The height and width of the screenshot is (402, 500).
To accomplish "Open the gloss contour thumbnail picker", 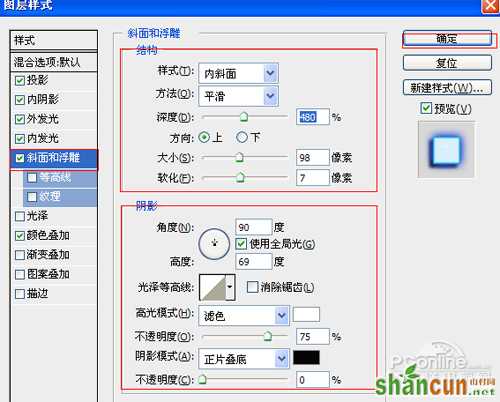I will [x=217, y=287].
